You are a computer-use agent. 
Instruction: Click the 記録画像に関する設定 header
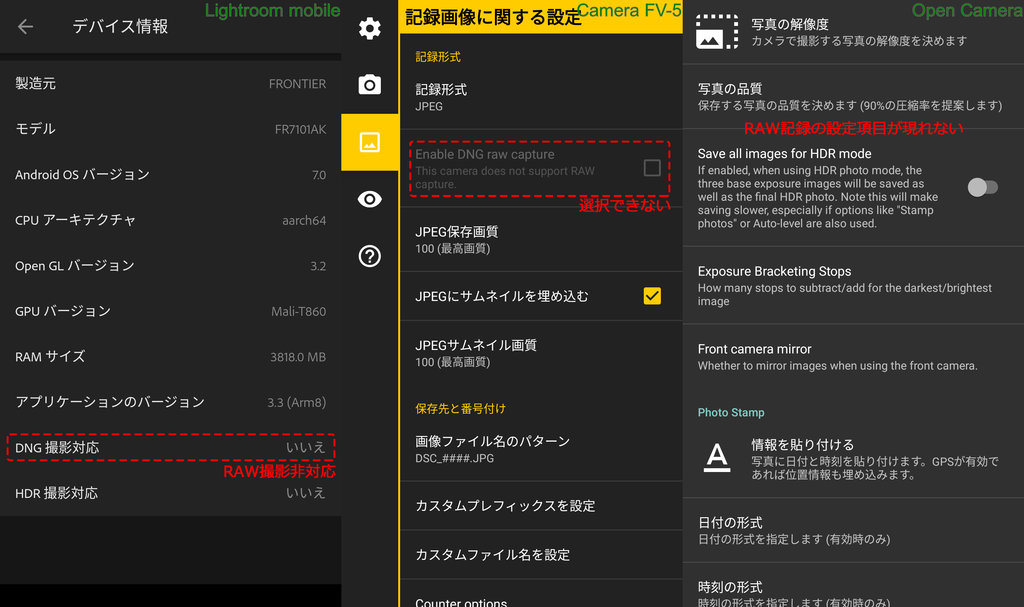coord(493,18)
